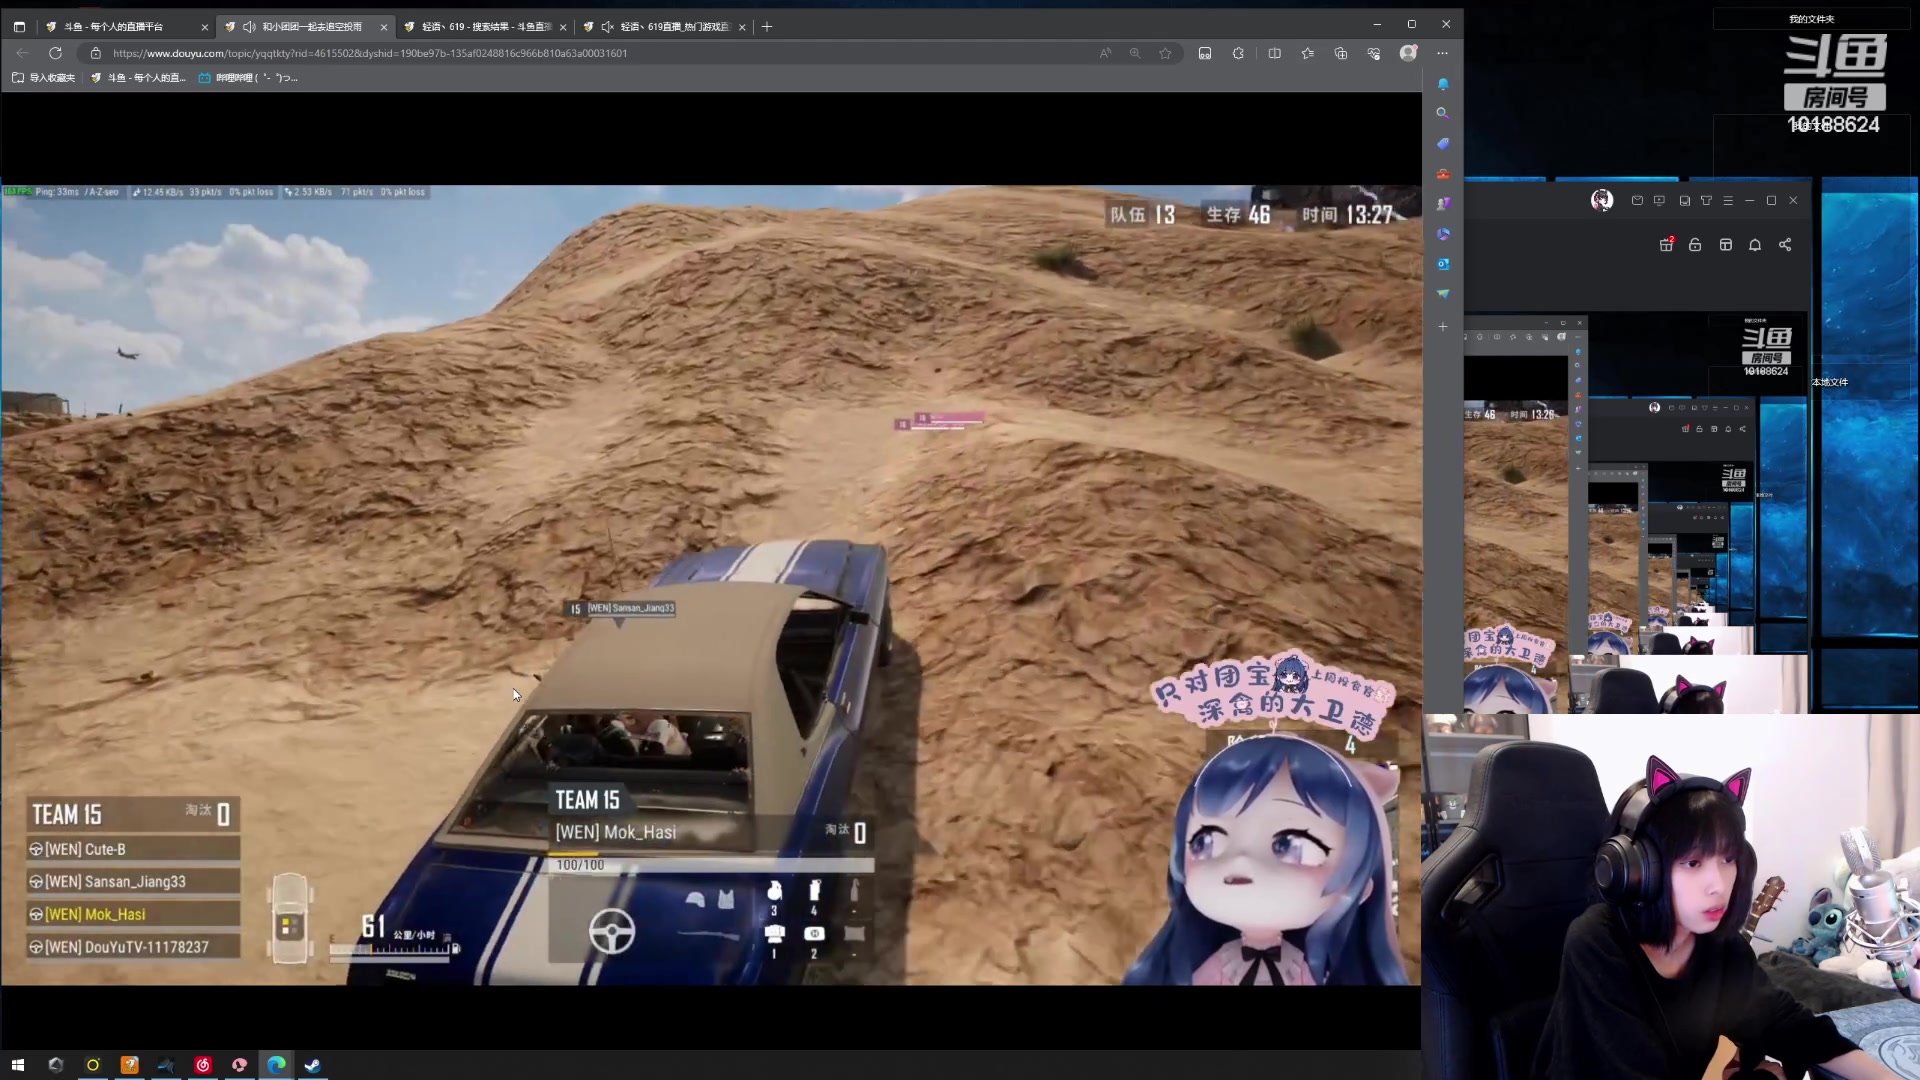
Task: Open the bilibili 哔哩哔哩 bookmark
Action: point(248,78)
